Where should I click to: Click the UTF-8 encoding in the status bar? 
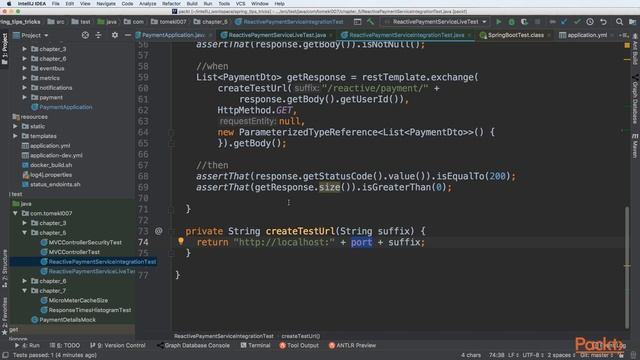(x=532, y=355)
